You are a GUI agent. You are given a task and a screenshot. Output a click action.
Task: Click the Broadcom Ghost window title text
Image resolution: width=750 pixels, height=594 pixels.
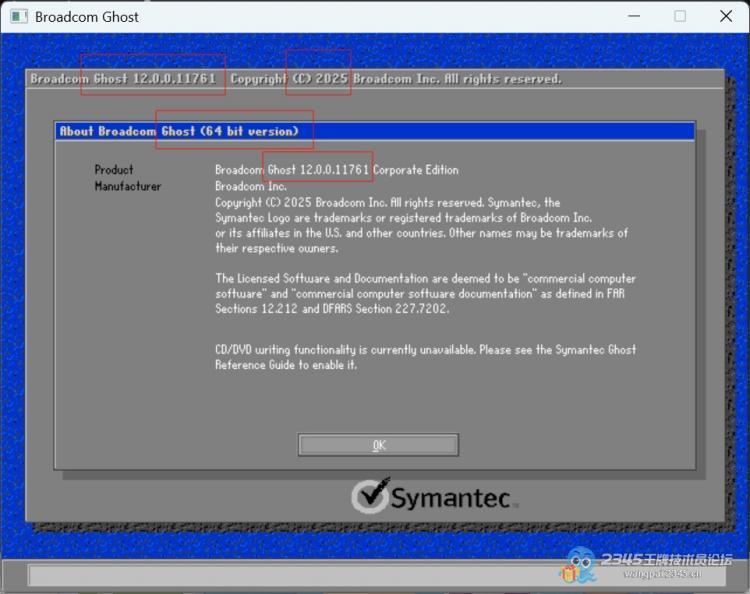87,16
